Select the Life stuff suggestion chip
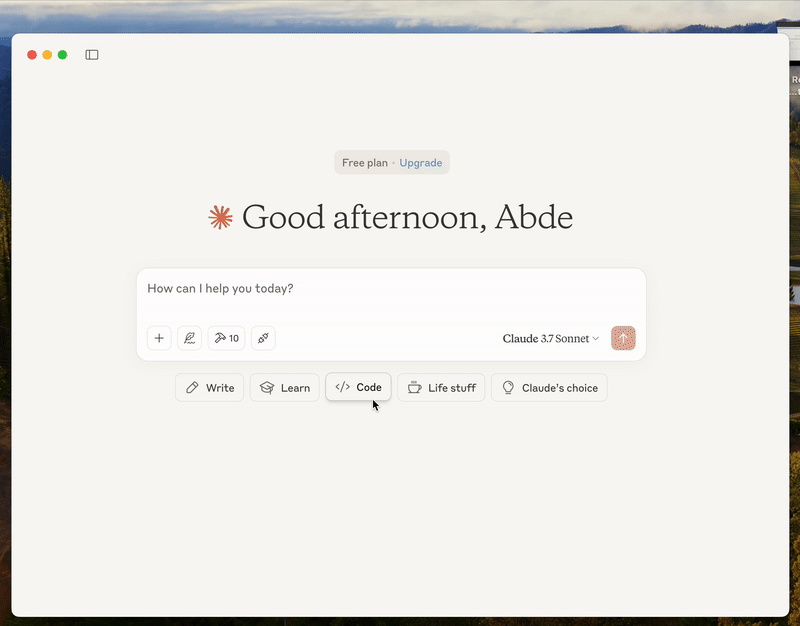The image size is (800, 626). [441, 388]
